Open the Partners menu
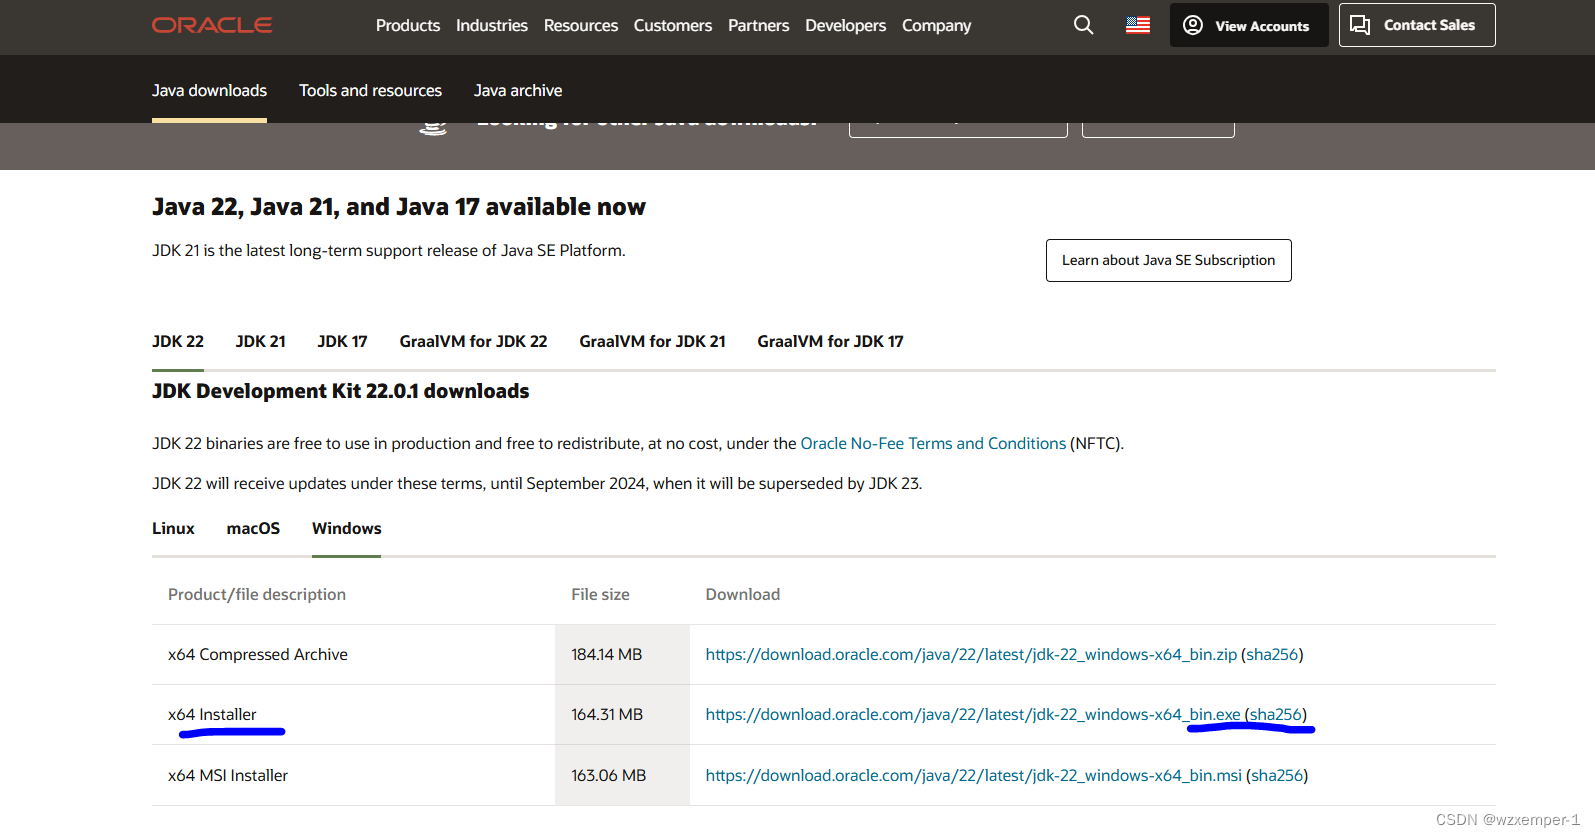The height and width of the screenshot is (837, 1595). [x=759, y=25]
